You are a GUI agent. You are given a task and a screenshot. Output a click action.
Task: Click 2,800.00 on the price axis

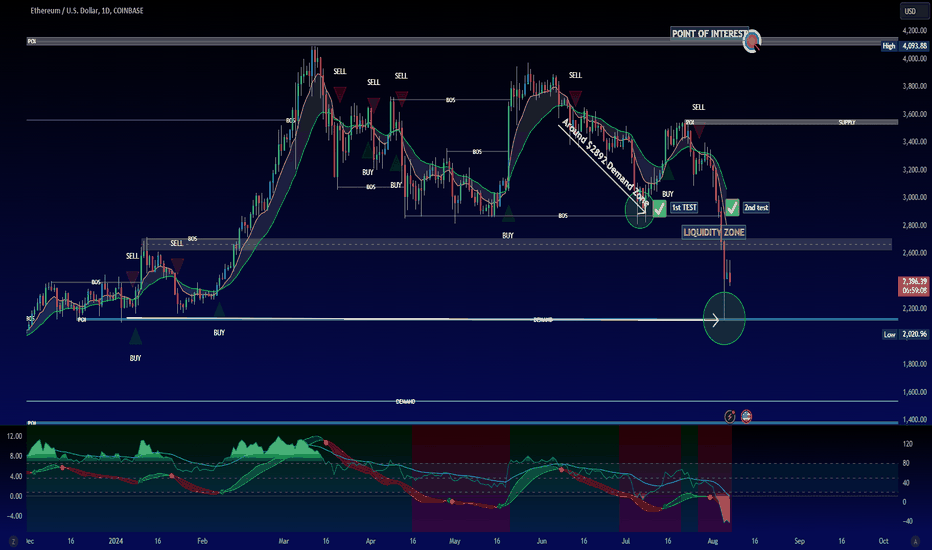[x=914, y=225]
